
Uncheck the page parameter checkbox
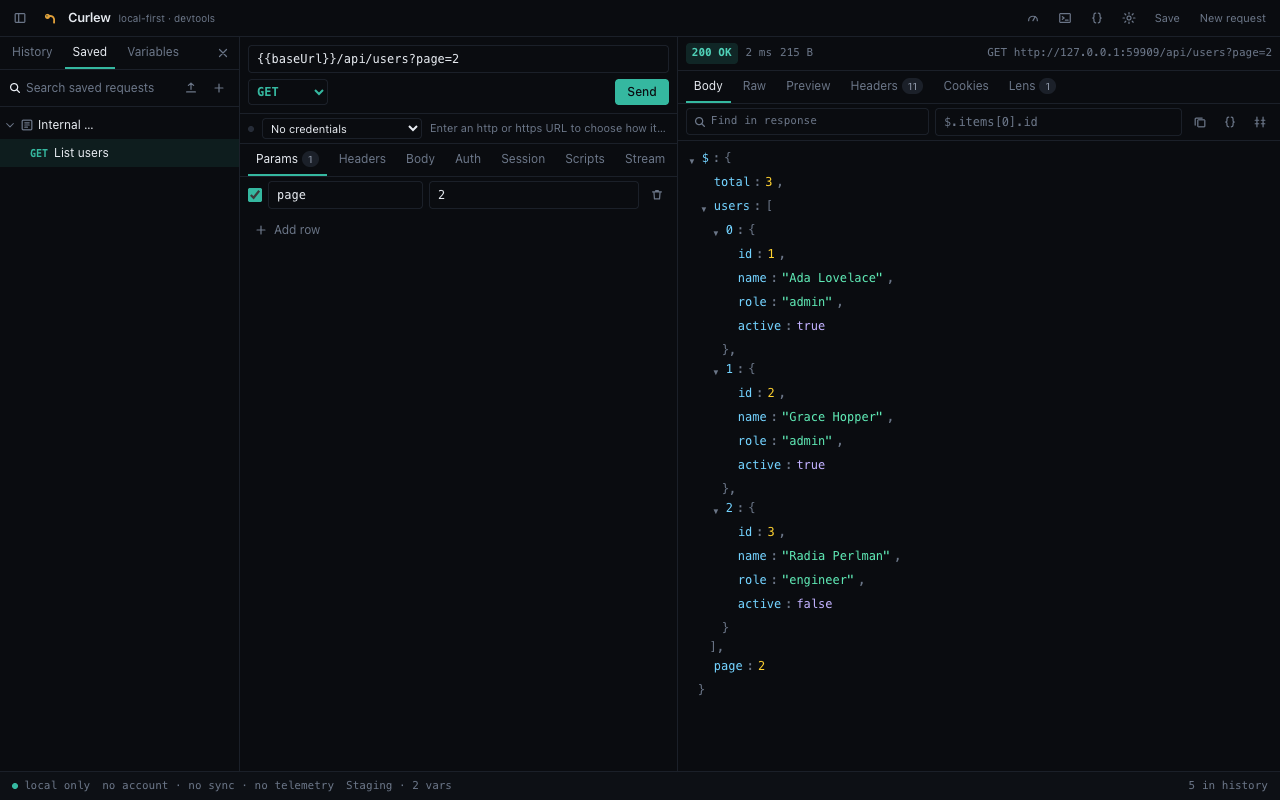[255, 195]
